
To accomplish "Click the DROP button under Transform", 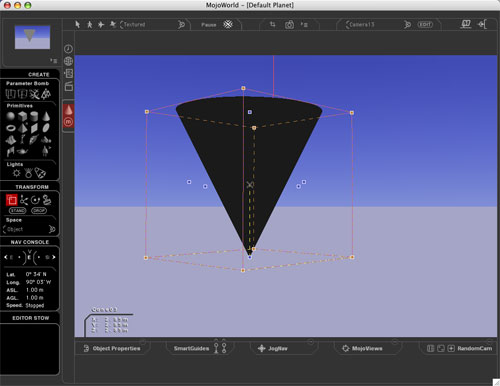I will [x=39, y=211].
